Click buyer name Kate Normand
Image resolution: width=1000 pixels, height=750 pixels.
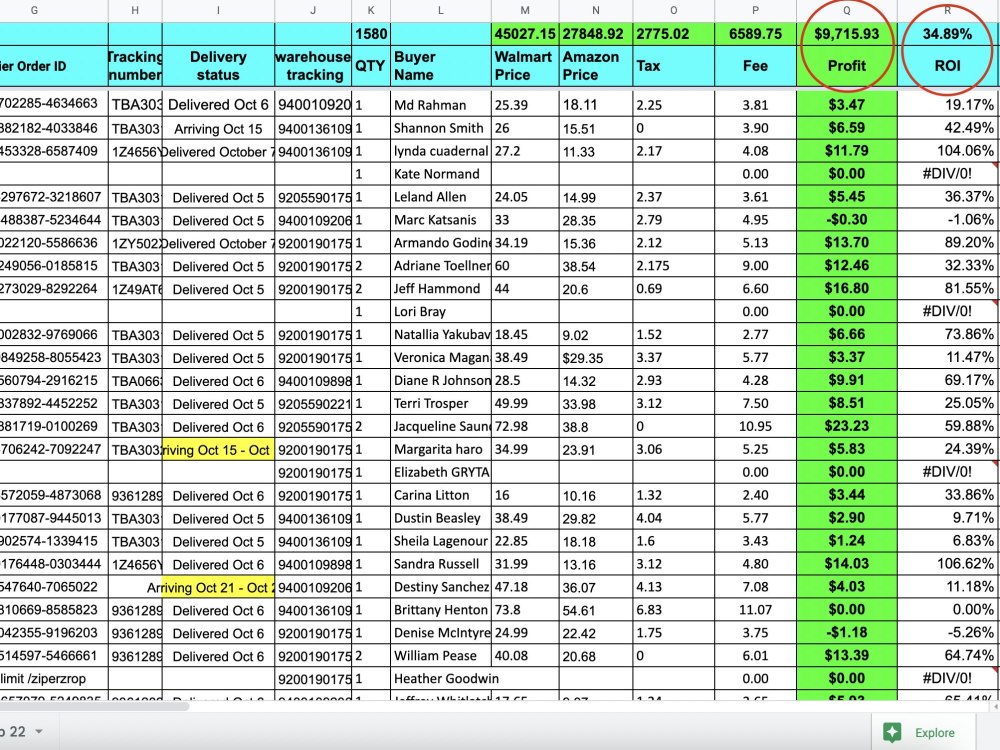[436, 174]
